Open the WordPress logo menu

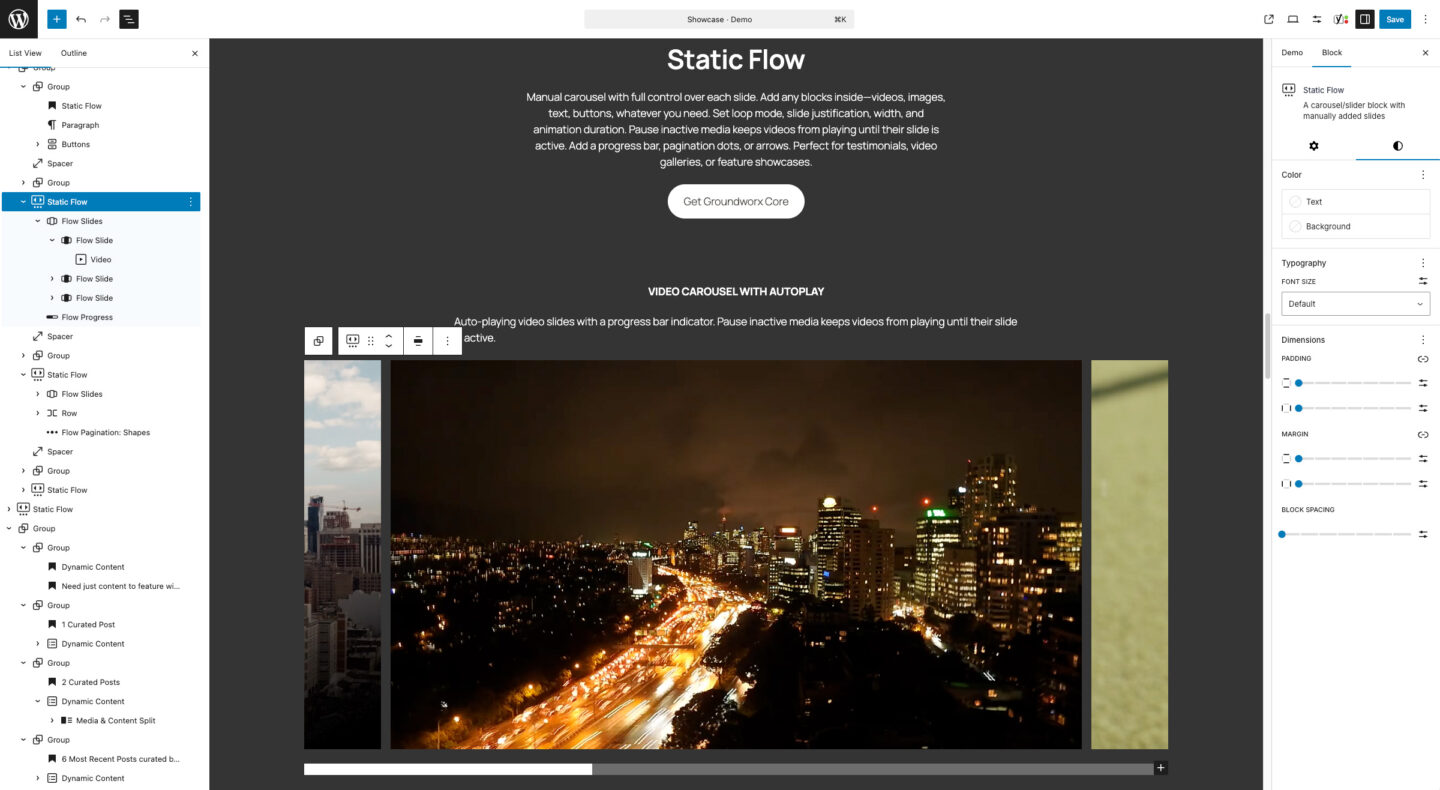[18, 18]
